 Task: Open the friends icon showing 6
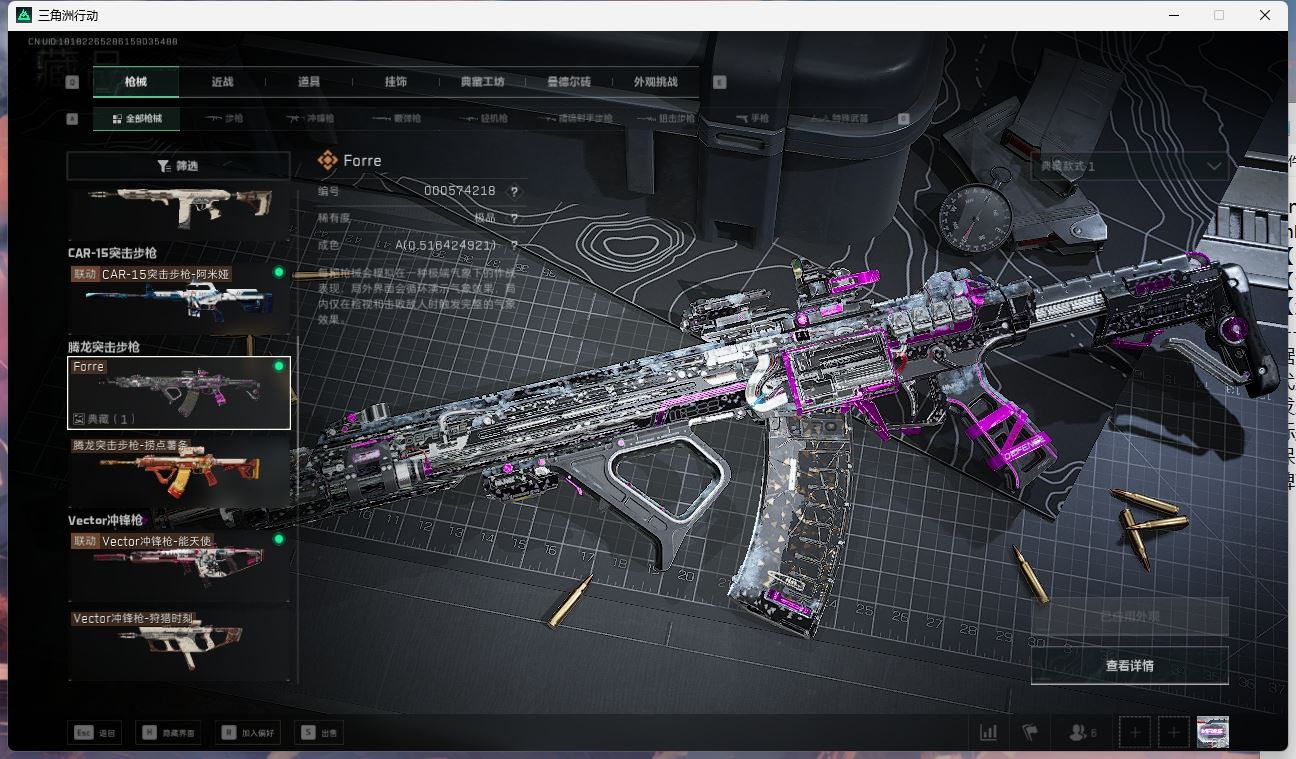pyautogui.click(x=1082, y=733)
